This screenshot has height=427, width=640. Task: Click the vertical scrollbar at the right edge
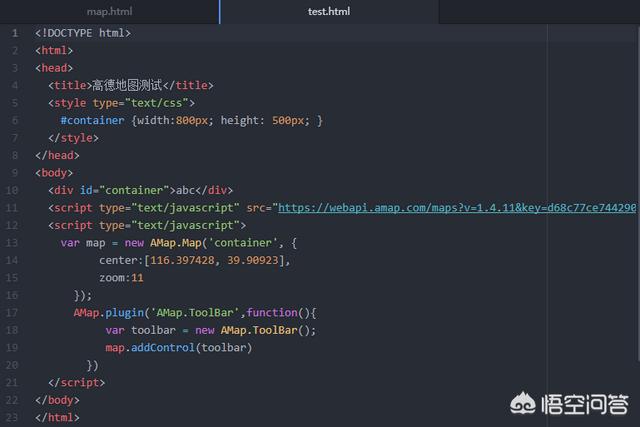[x=638, y=192]
